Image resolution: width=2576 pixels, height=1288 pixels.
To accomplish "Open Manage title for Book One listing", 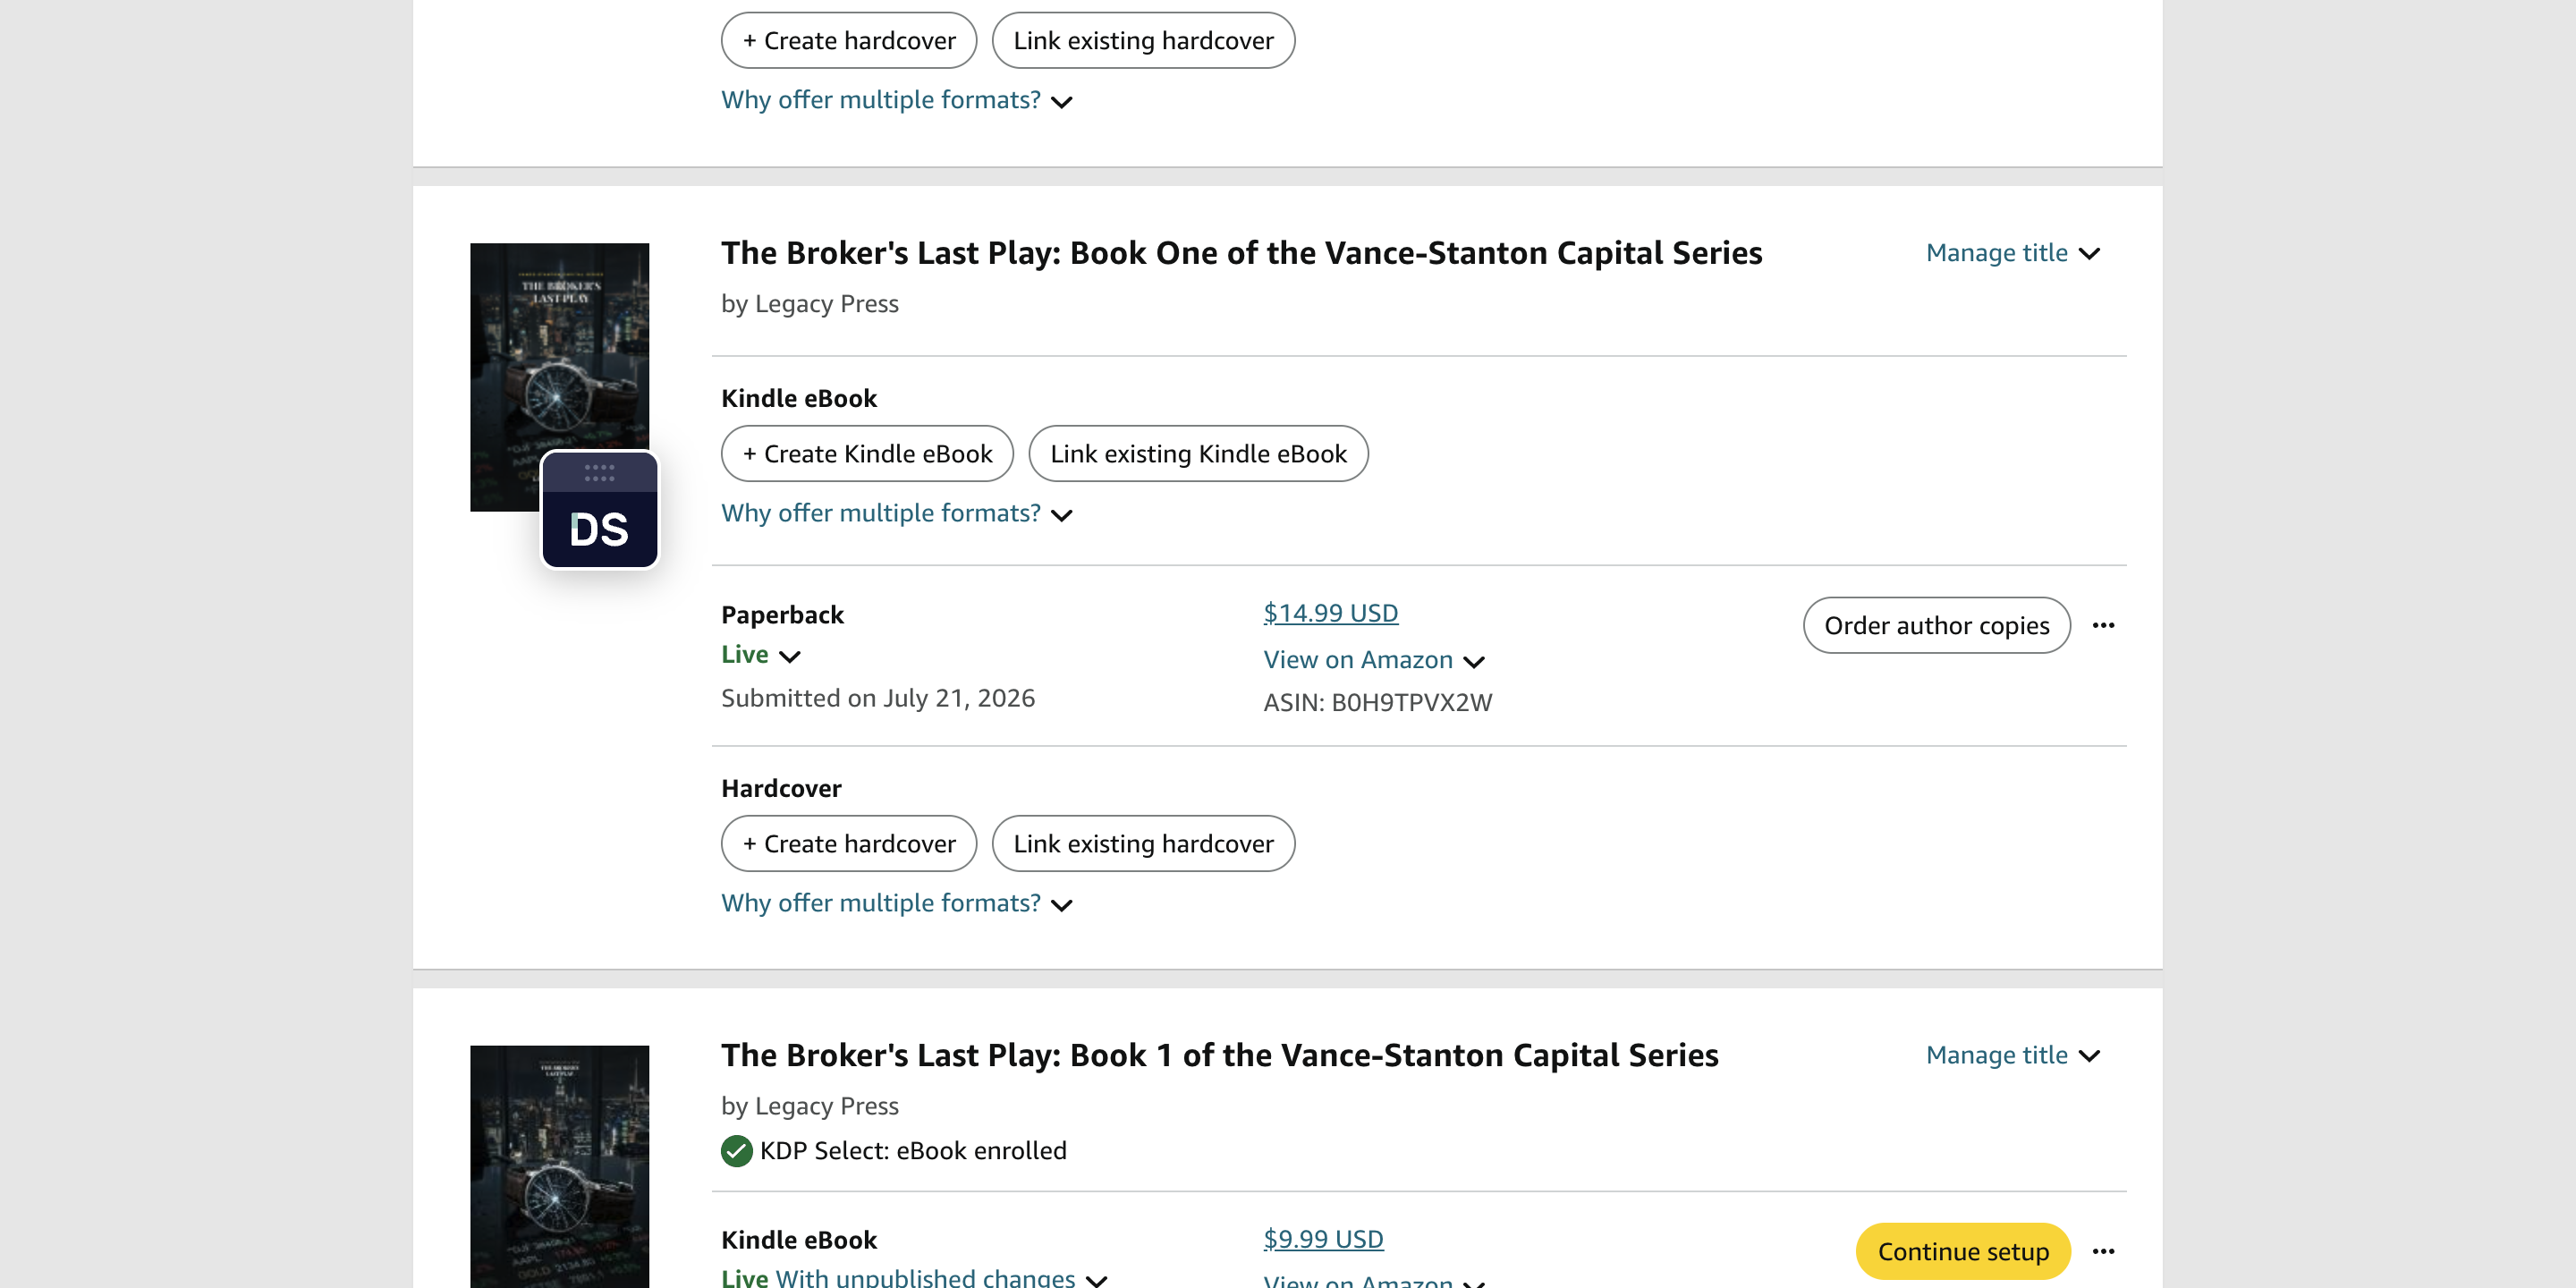I will tap(2012, 253).
